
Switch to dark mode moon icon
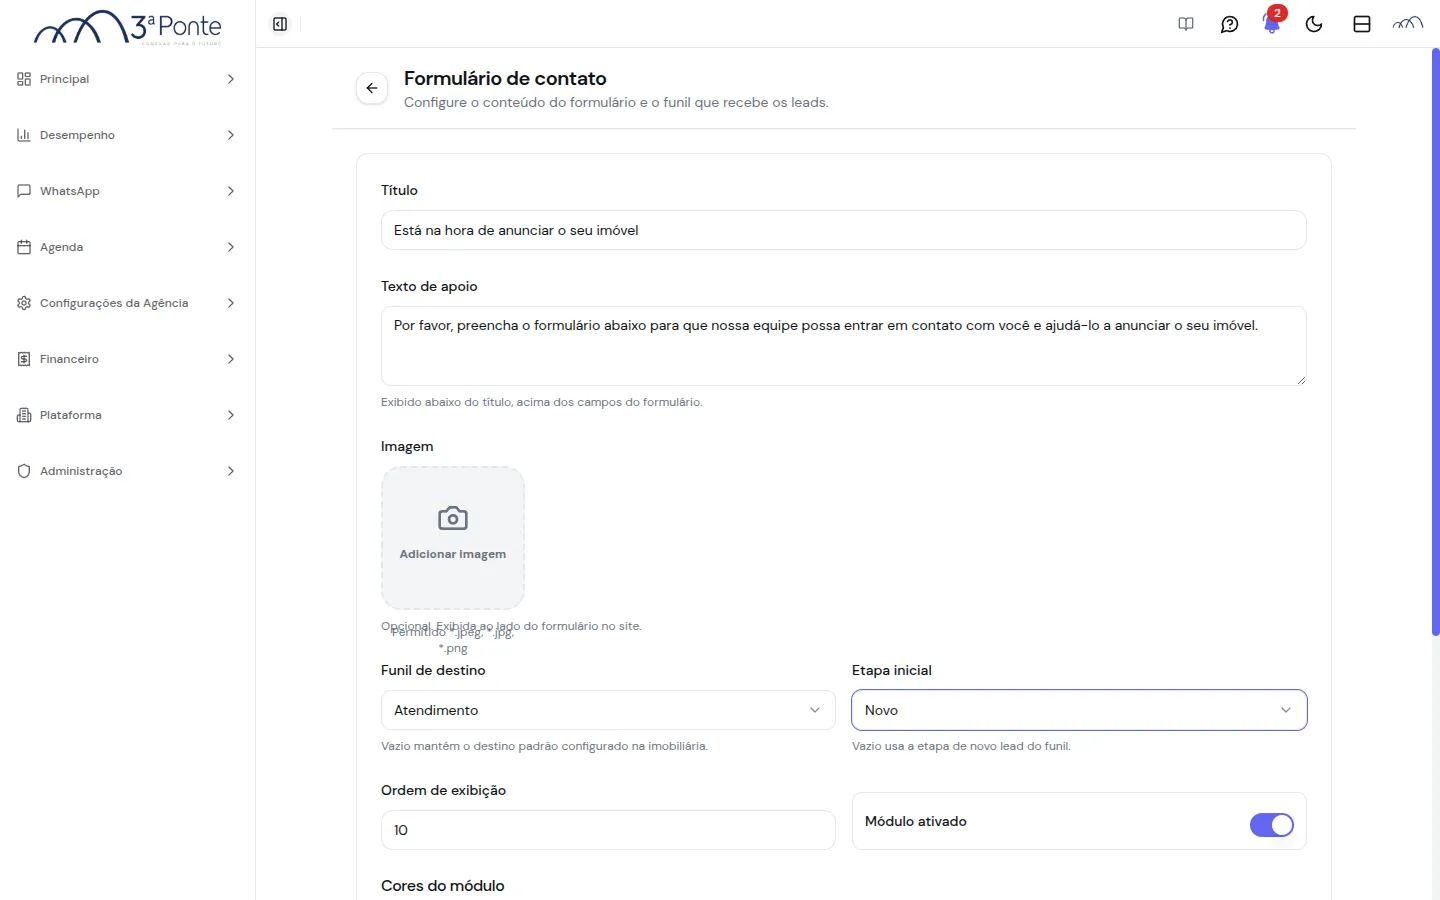pyautogui.click(x=1314, y=24)
